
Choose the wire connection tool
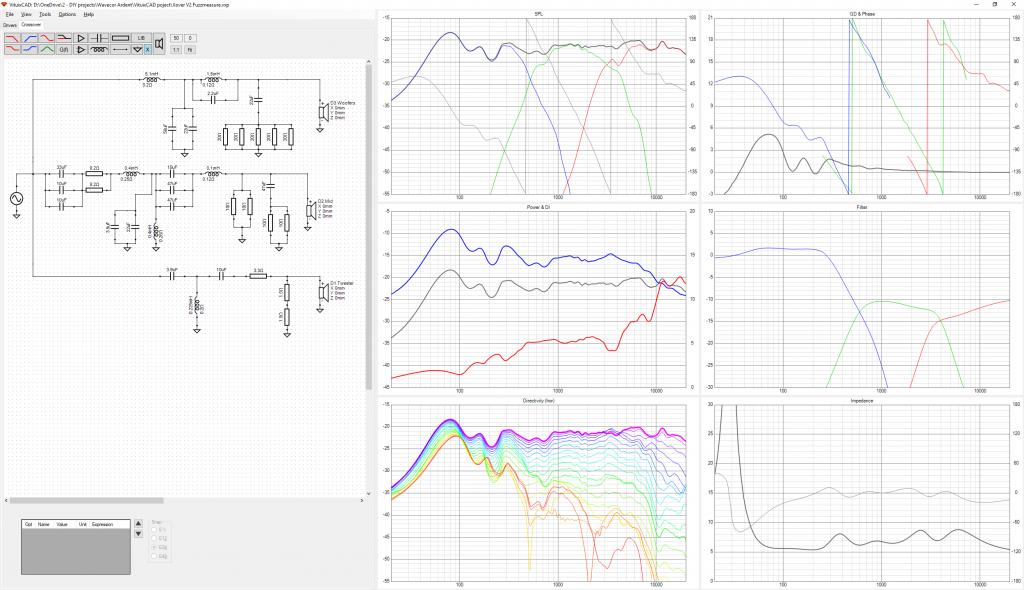click(x=120, y=50)
